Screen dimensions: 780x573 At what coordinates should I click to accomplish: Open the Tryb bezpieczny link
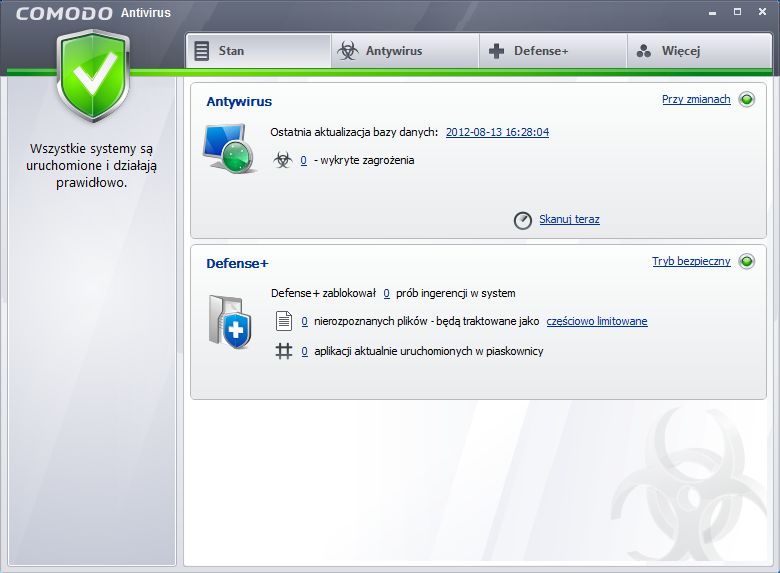pos(691,261)
